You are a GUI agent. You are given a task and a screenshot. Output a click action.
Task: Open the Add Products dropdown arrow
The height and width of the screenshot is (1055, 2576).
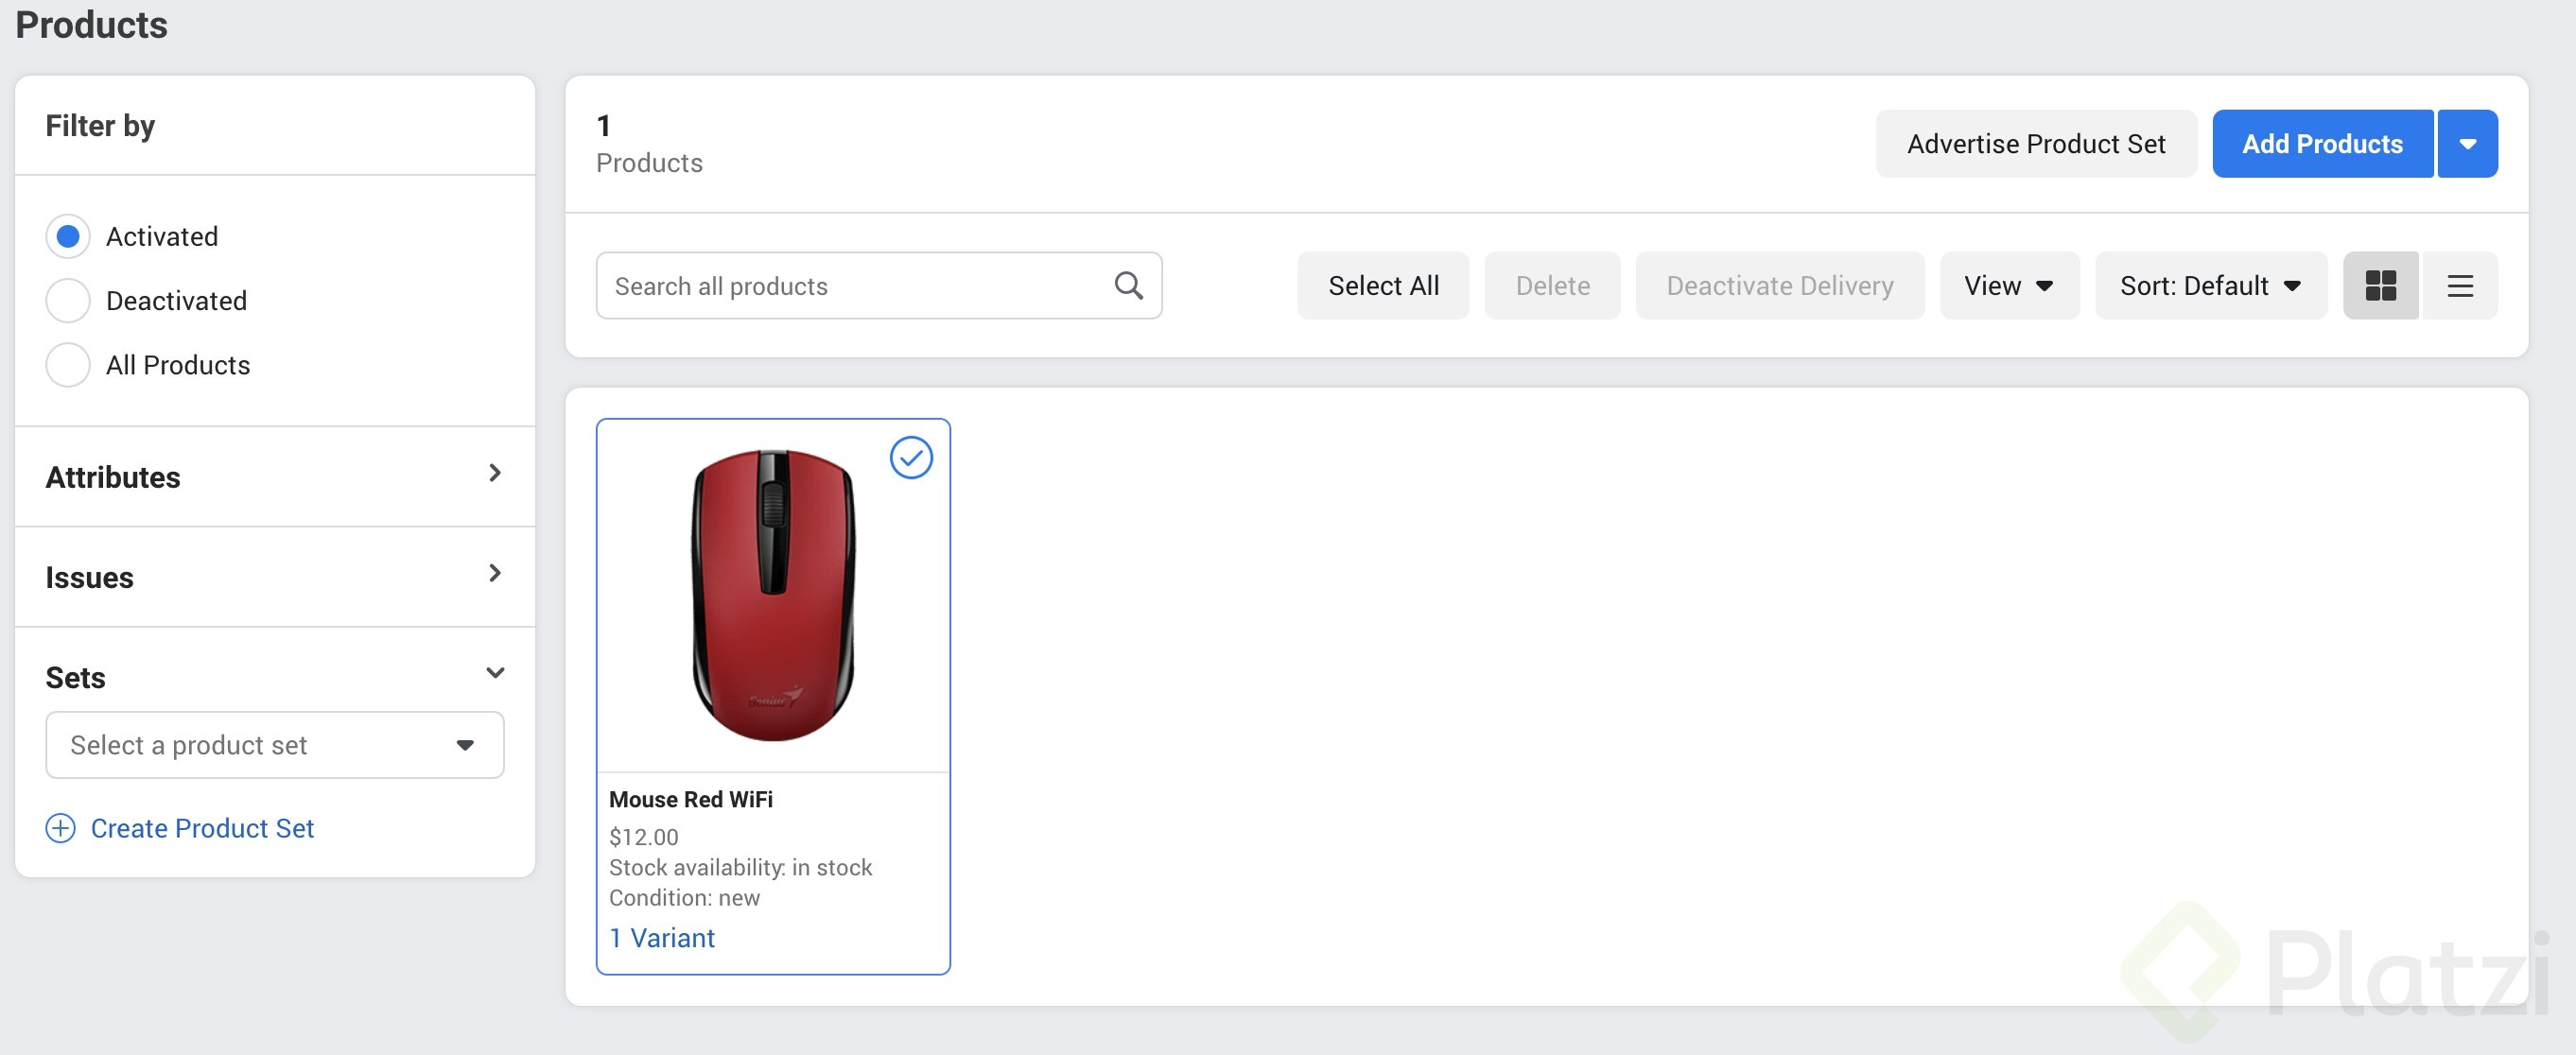click(2467, 144)
